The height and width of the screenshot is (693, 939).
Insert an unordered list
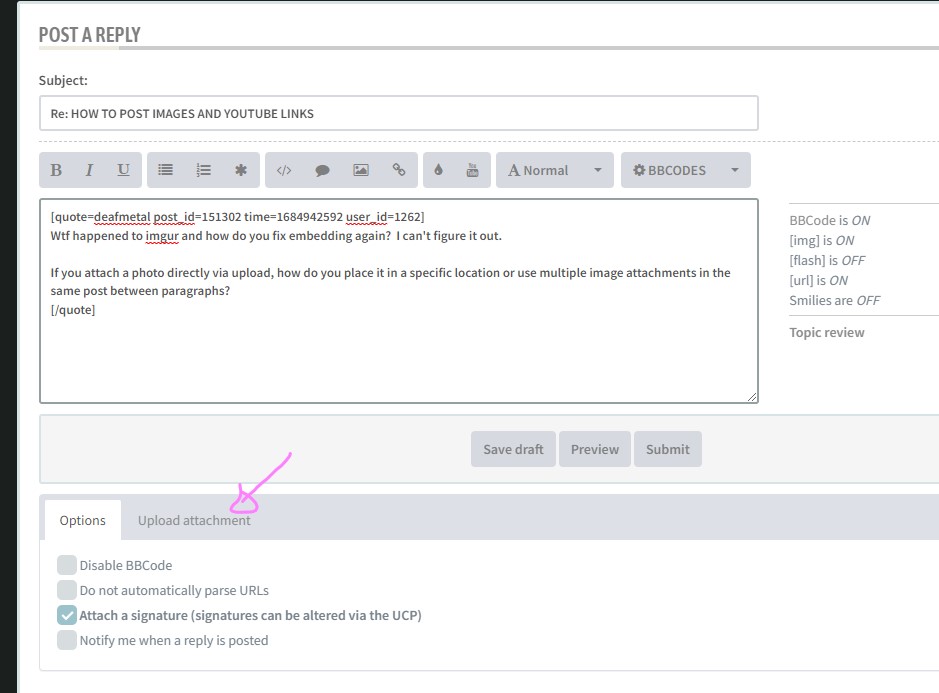[x=165, y=170]
